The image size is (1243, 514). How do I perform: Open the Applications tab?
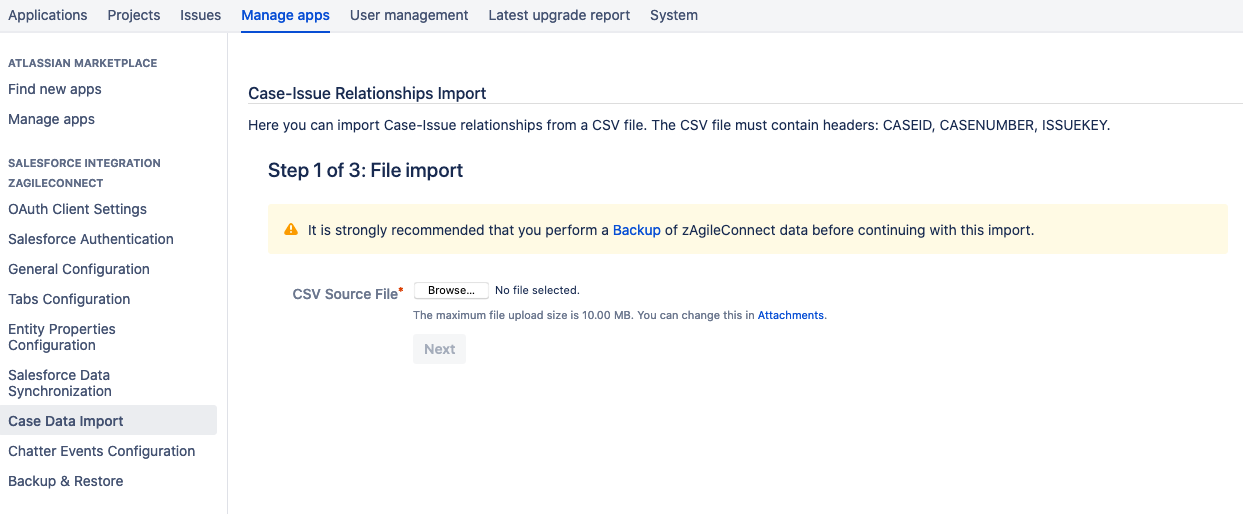(48, 15)
